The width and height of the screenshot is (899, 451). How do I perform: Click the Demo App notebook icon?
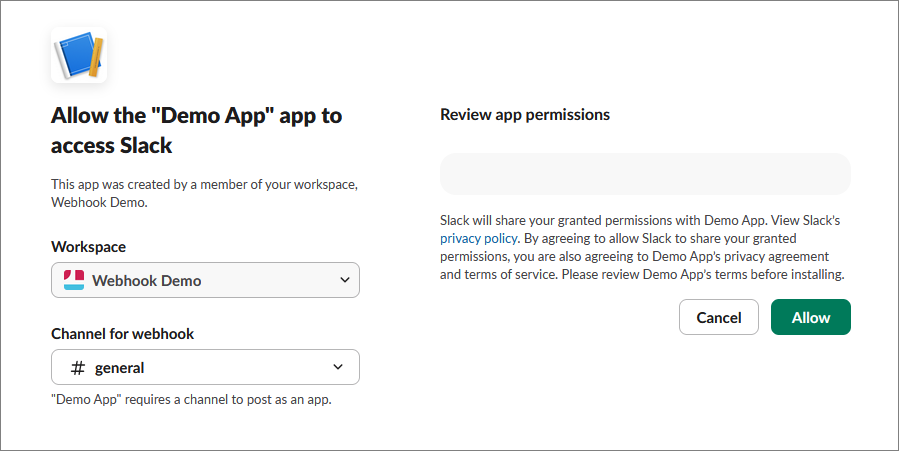coord(79,56)
